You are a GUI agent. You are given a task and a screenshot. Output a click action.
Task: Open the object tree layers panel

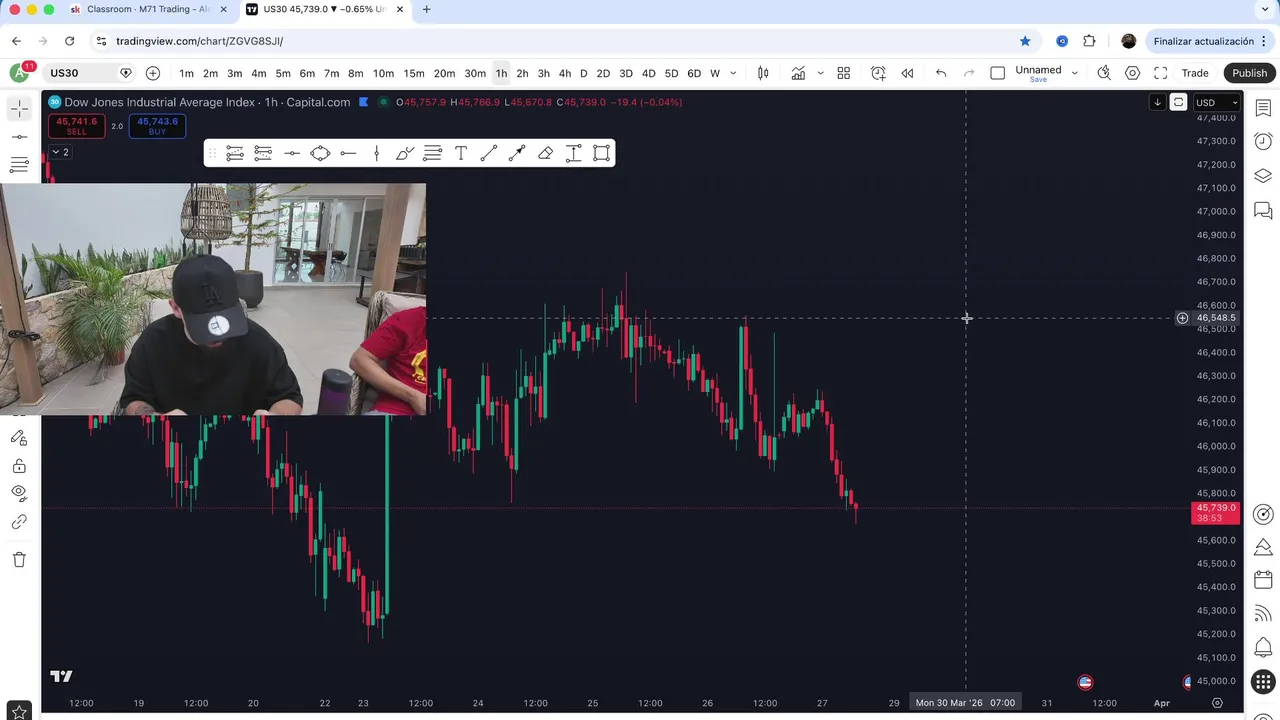coord(1263,176)
